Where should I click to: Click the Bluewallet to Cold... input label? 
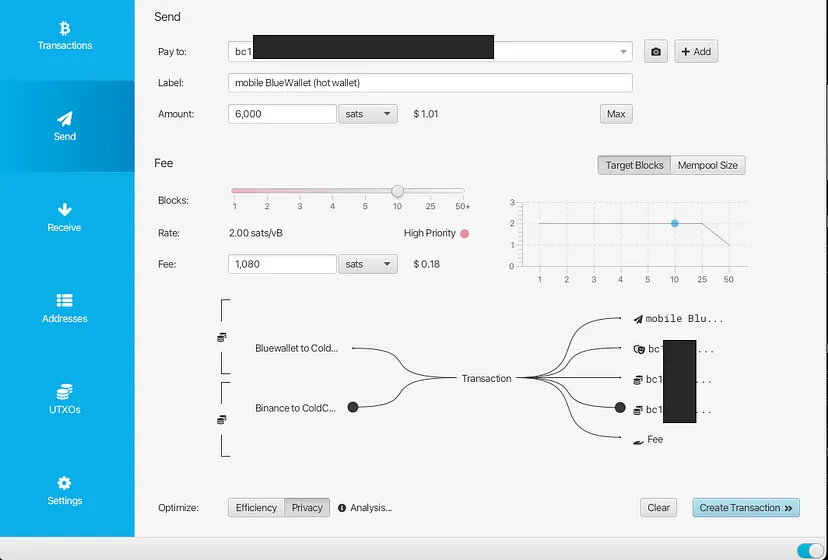click(296, 348)
